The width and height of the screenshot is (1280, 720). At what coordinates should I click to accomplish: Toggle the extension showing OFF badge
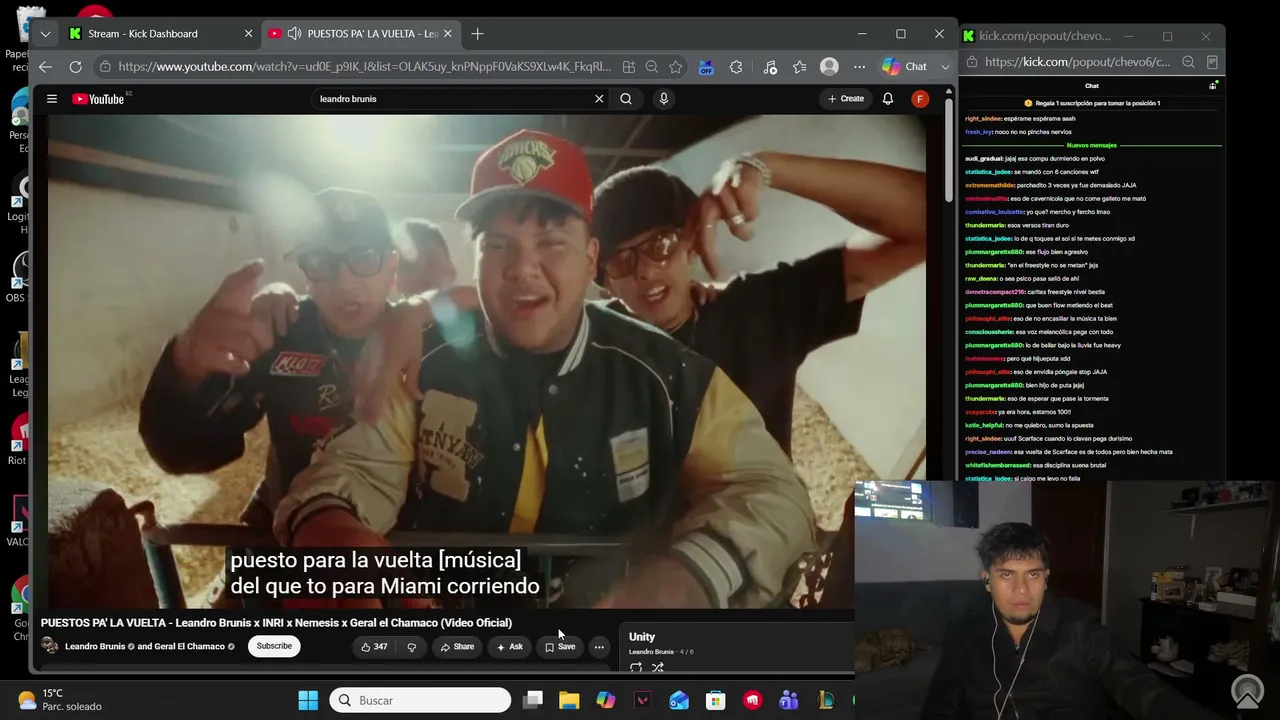706,67
